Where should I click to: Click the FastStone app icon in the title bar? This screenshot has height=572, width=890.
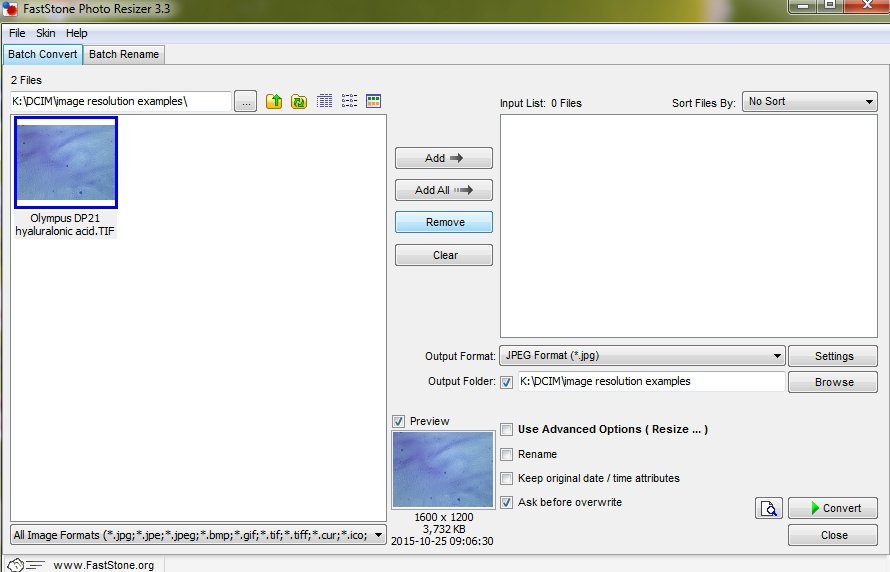pyautogui.click(x=10, y=9)
